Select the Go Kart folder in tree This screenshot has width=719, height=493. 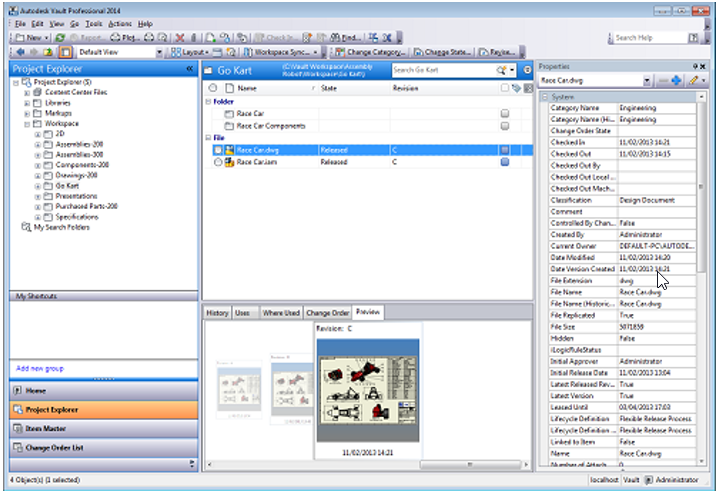pyautogui.click(x=67, y=186)
